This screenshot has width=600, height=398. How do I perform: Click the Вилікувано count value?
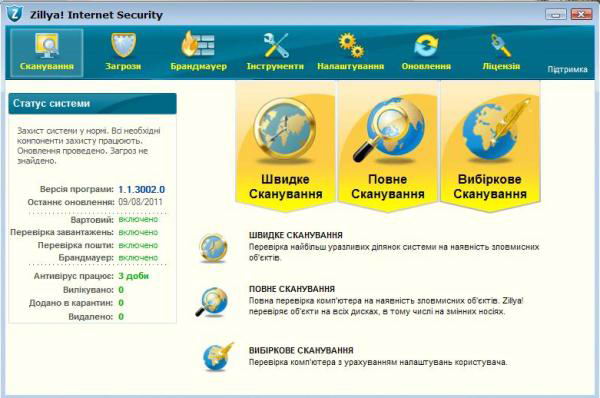pyautogui.click(x=121, y=290)
